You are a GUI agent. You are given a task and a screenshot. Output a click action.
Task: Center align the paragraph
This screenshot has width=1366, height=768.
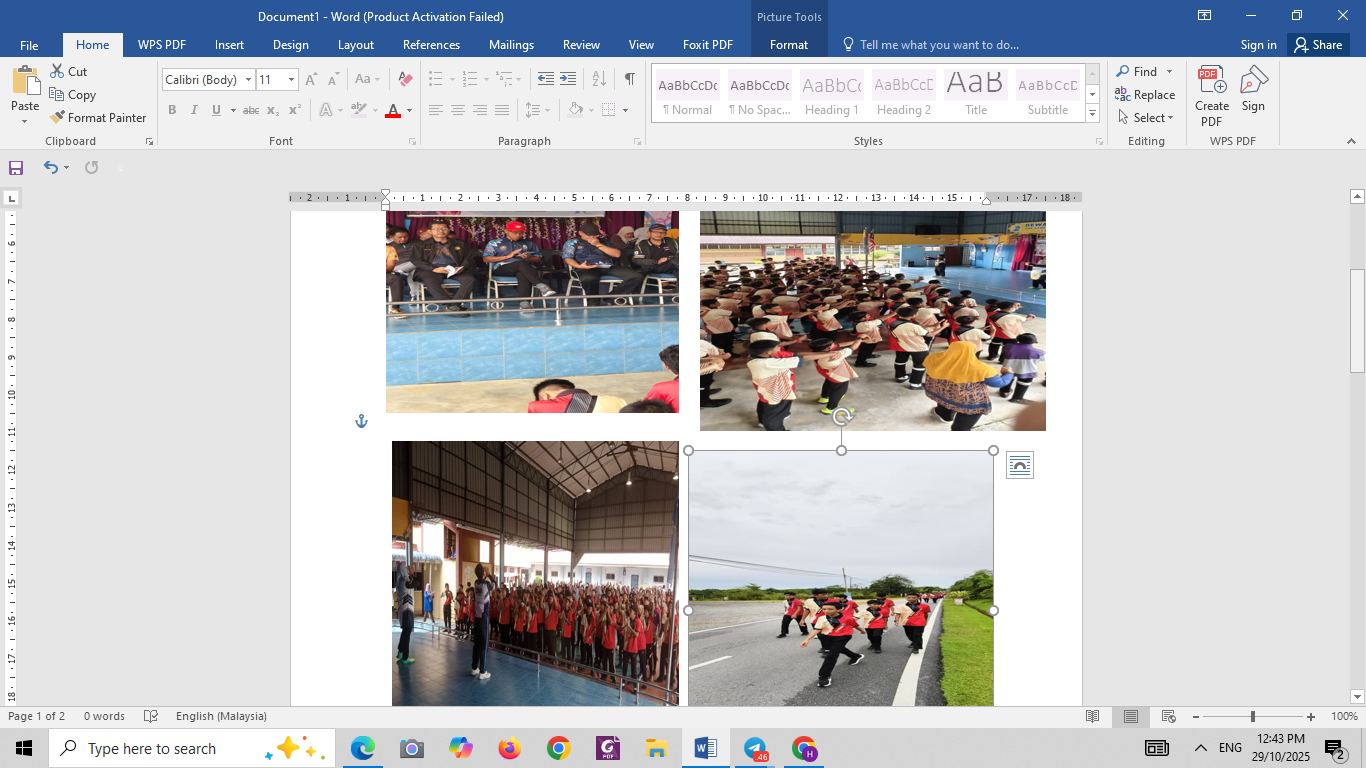pyautogui.click(x=458, y=110)
